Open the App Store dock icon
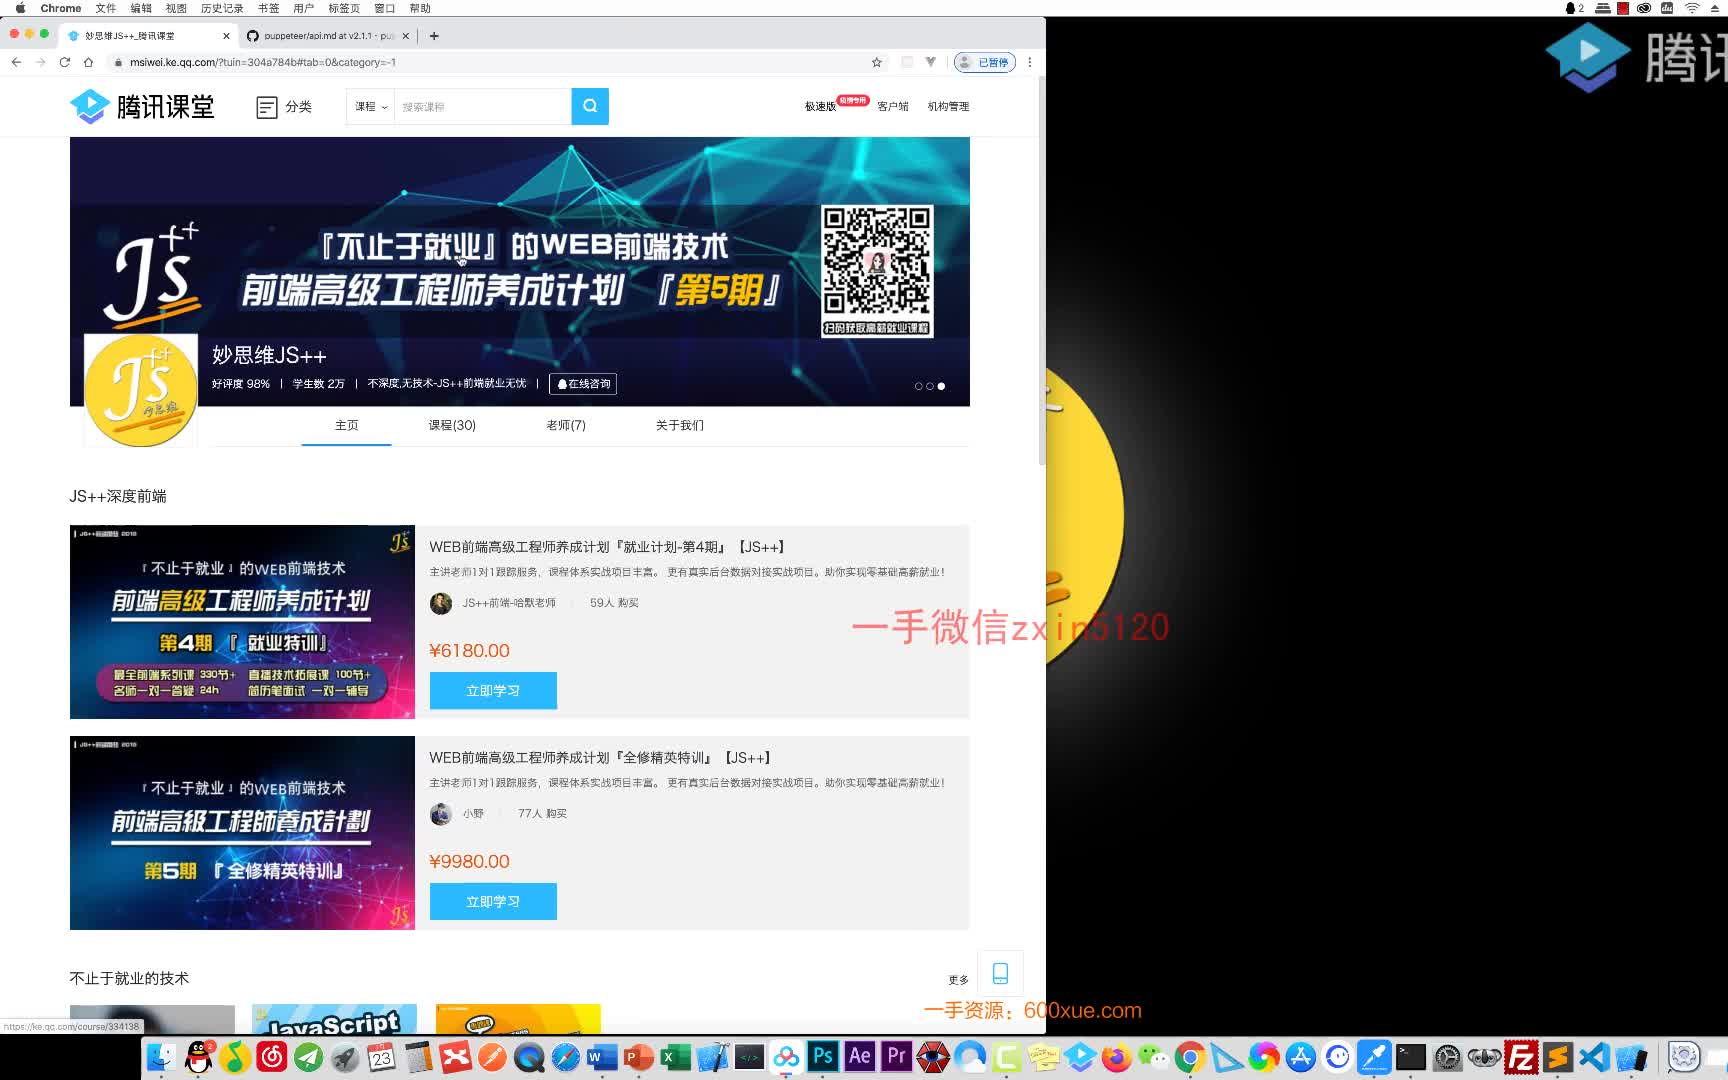This screenshot has width=1728, height=1080. [x=1301, y=1057]
